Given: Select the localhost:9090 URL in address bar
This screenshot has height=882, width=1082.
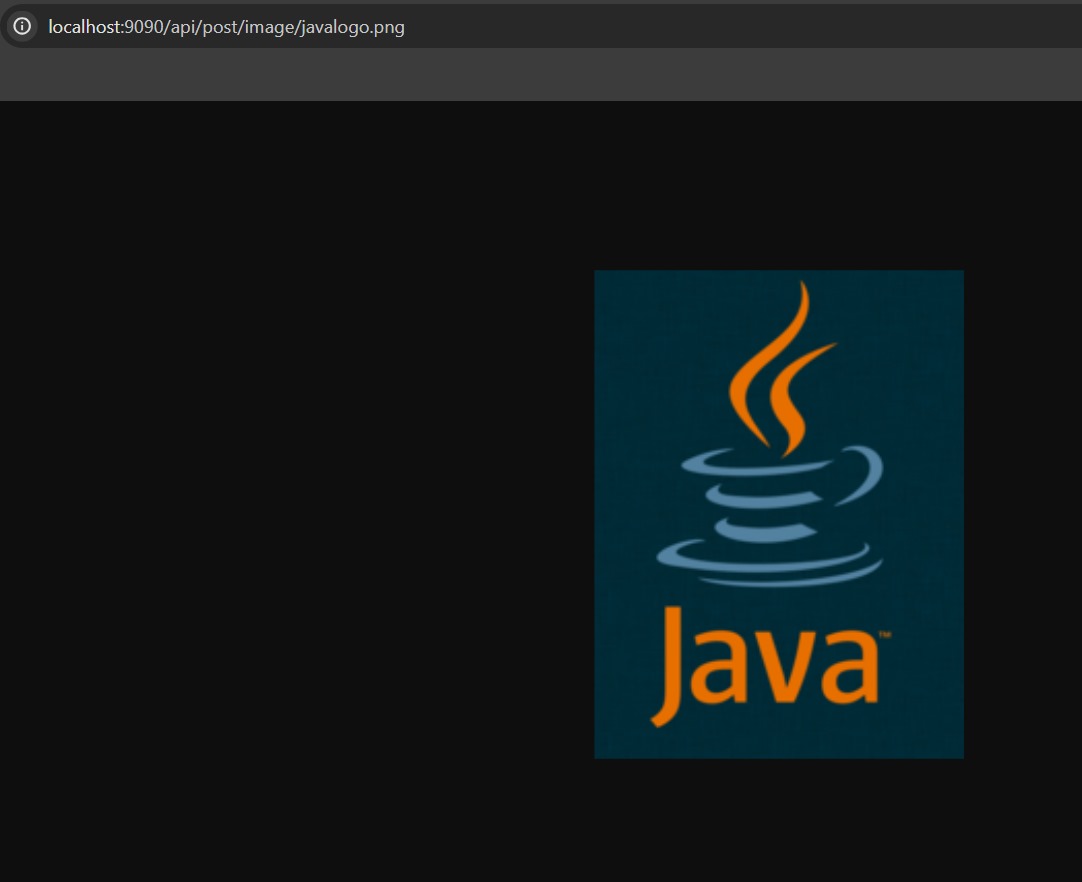Looking at the screenshot, I should (226, 27).
